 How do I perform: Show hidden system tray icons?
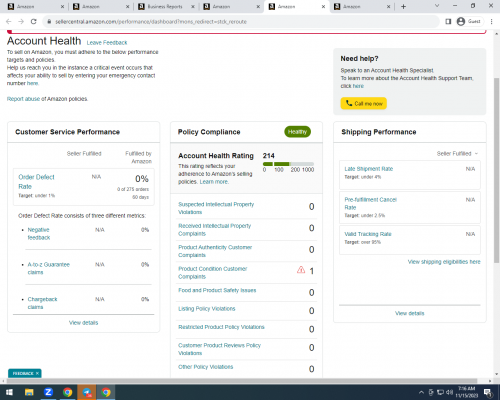[x=421, y=392]
